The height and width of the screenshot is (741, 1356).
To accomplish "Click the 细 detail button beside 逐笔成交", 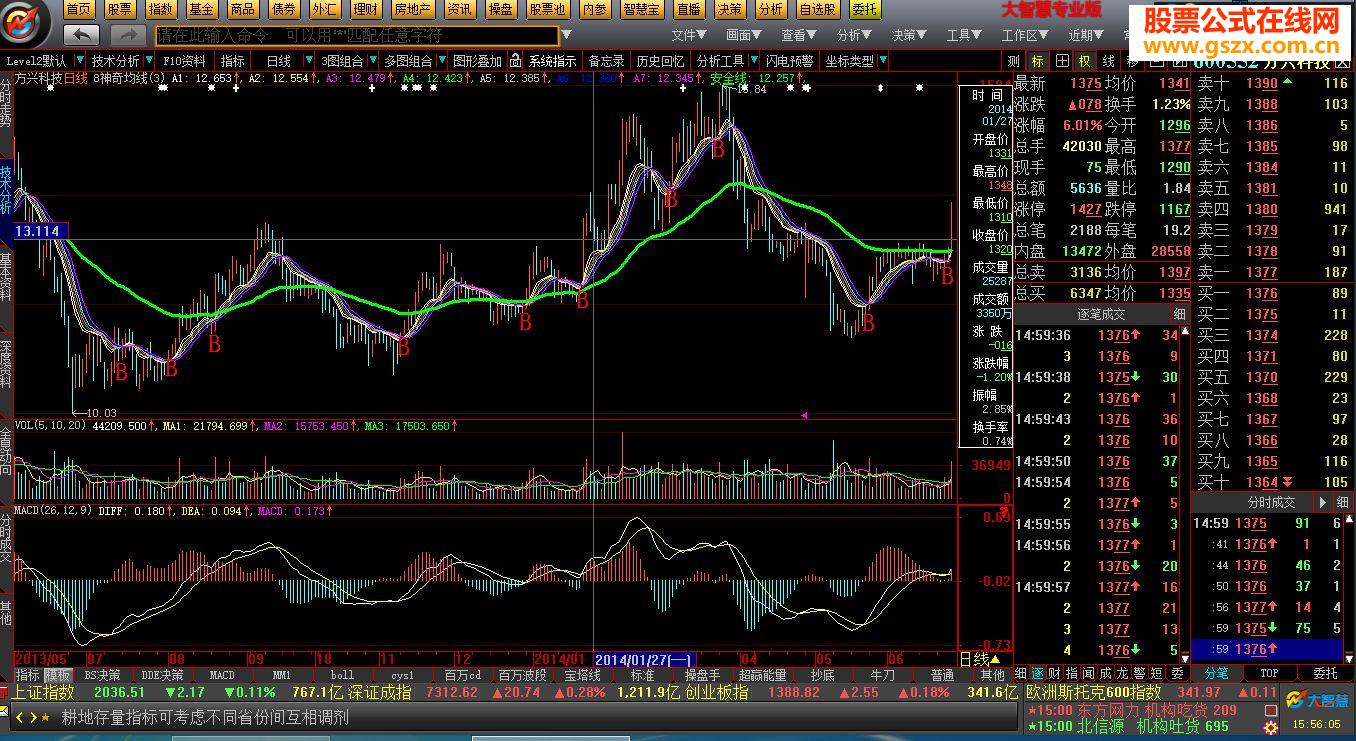I will 1180,314.
